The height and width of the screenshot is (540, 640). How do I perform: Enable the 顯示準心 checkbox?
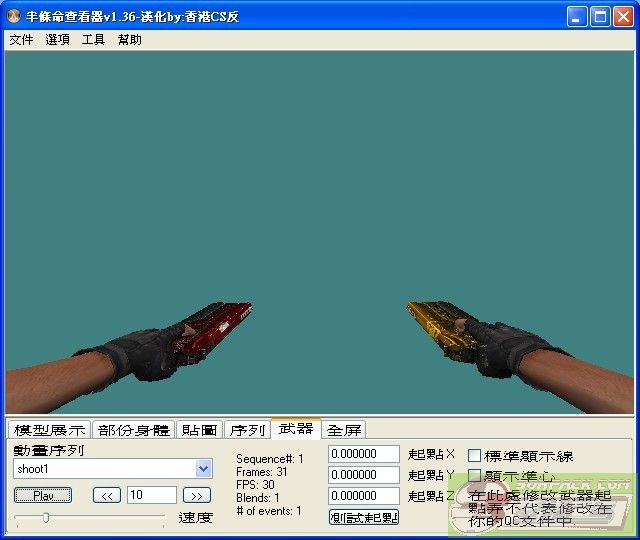(x=474, y=476)
